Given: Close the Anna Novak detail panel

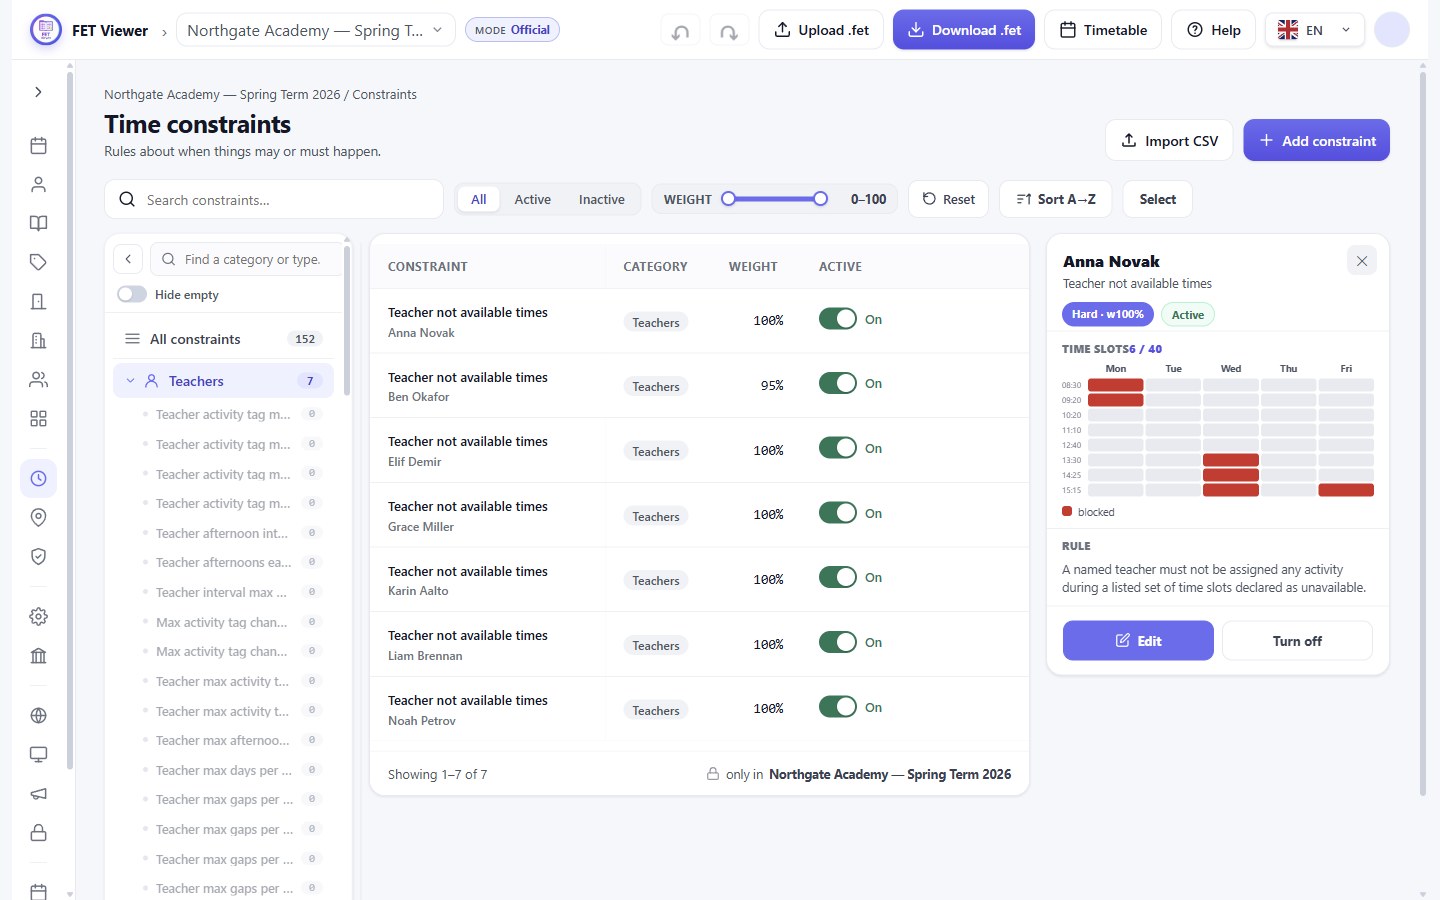Looking at the screenshot, I should pyautogui.click(x=1361, y=261).
